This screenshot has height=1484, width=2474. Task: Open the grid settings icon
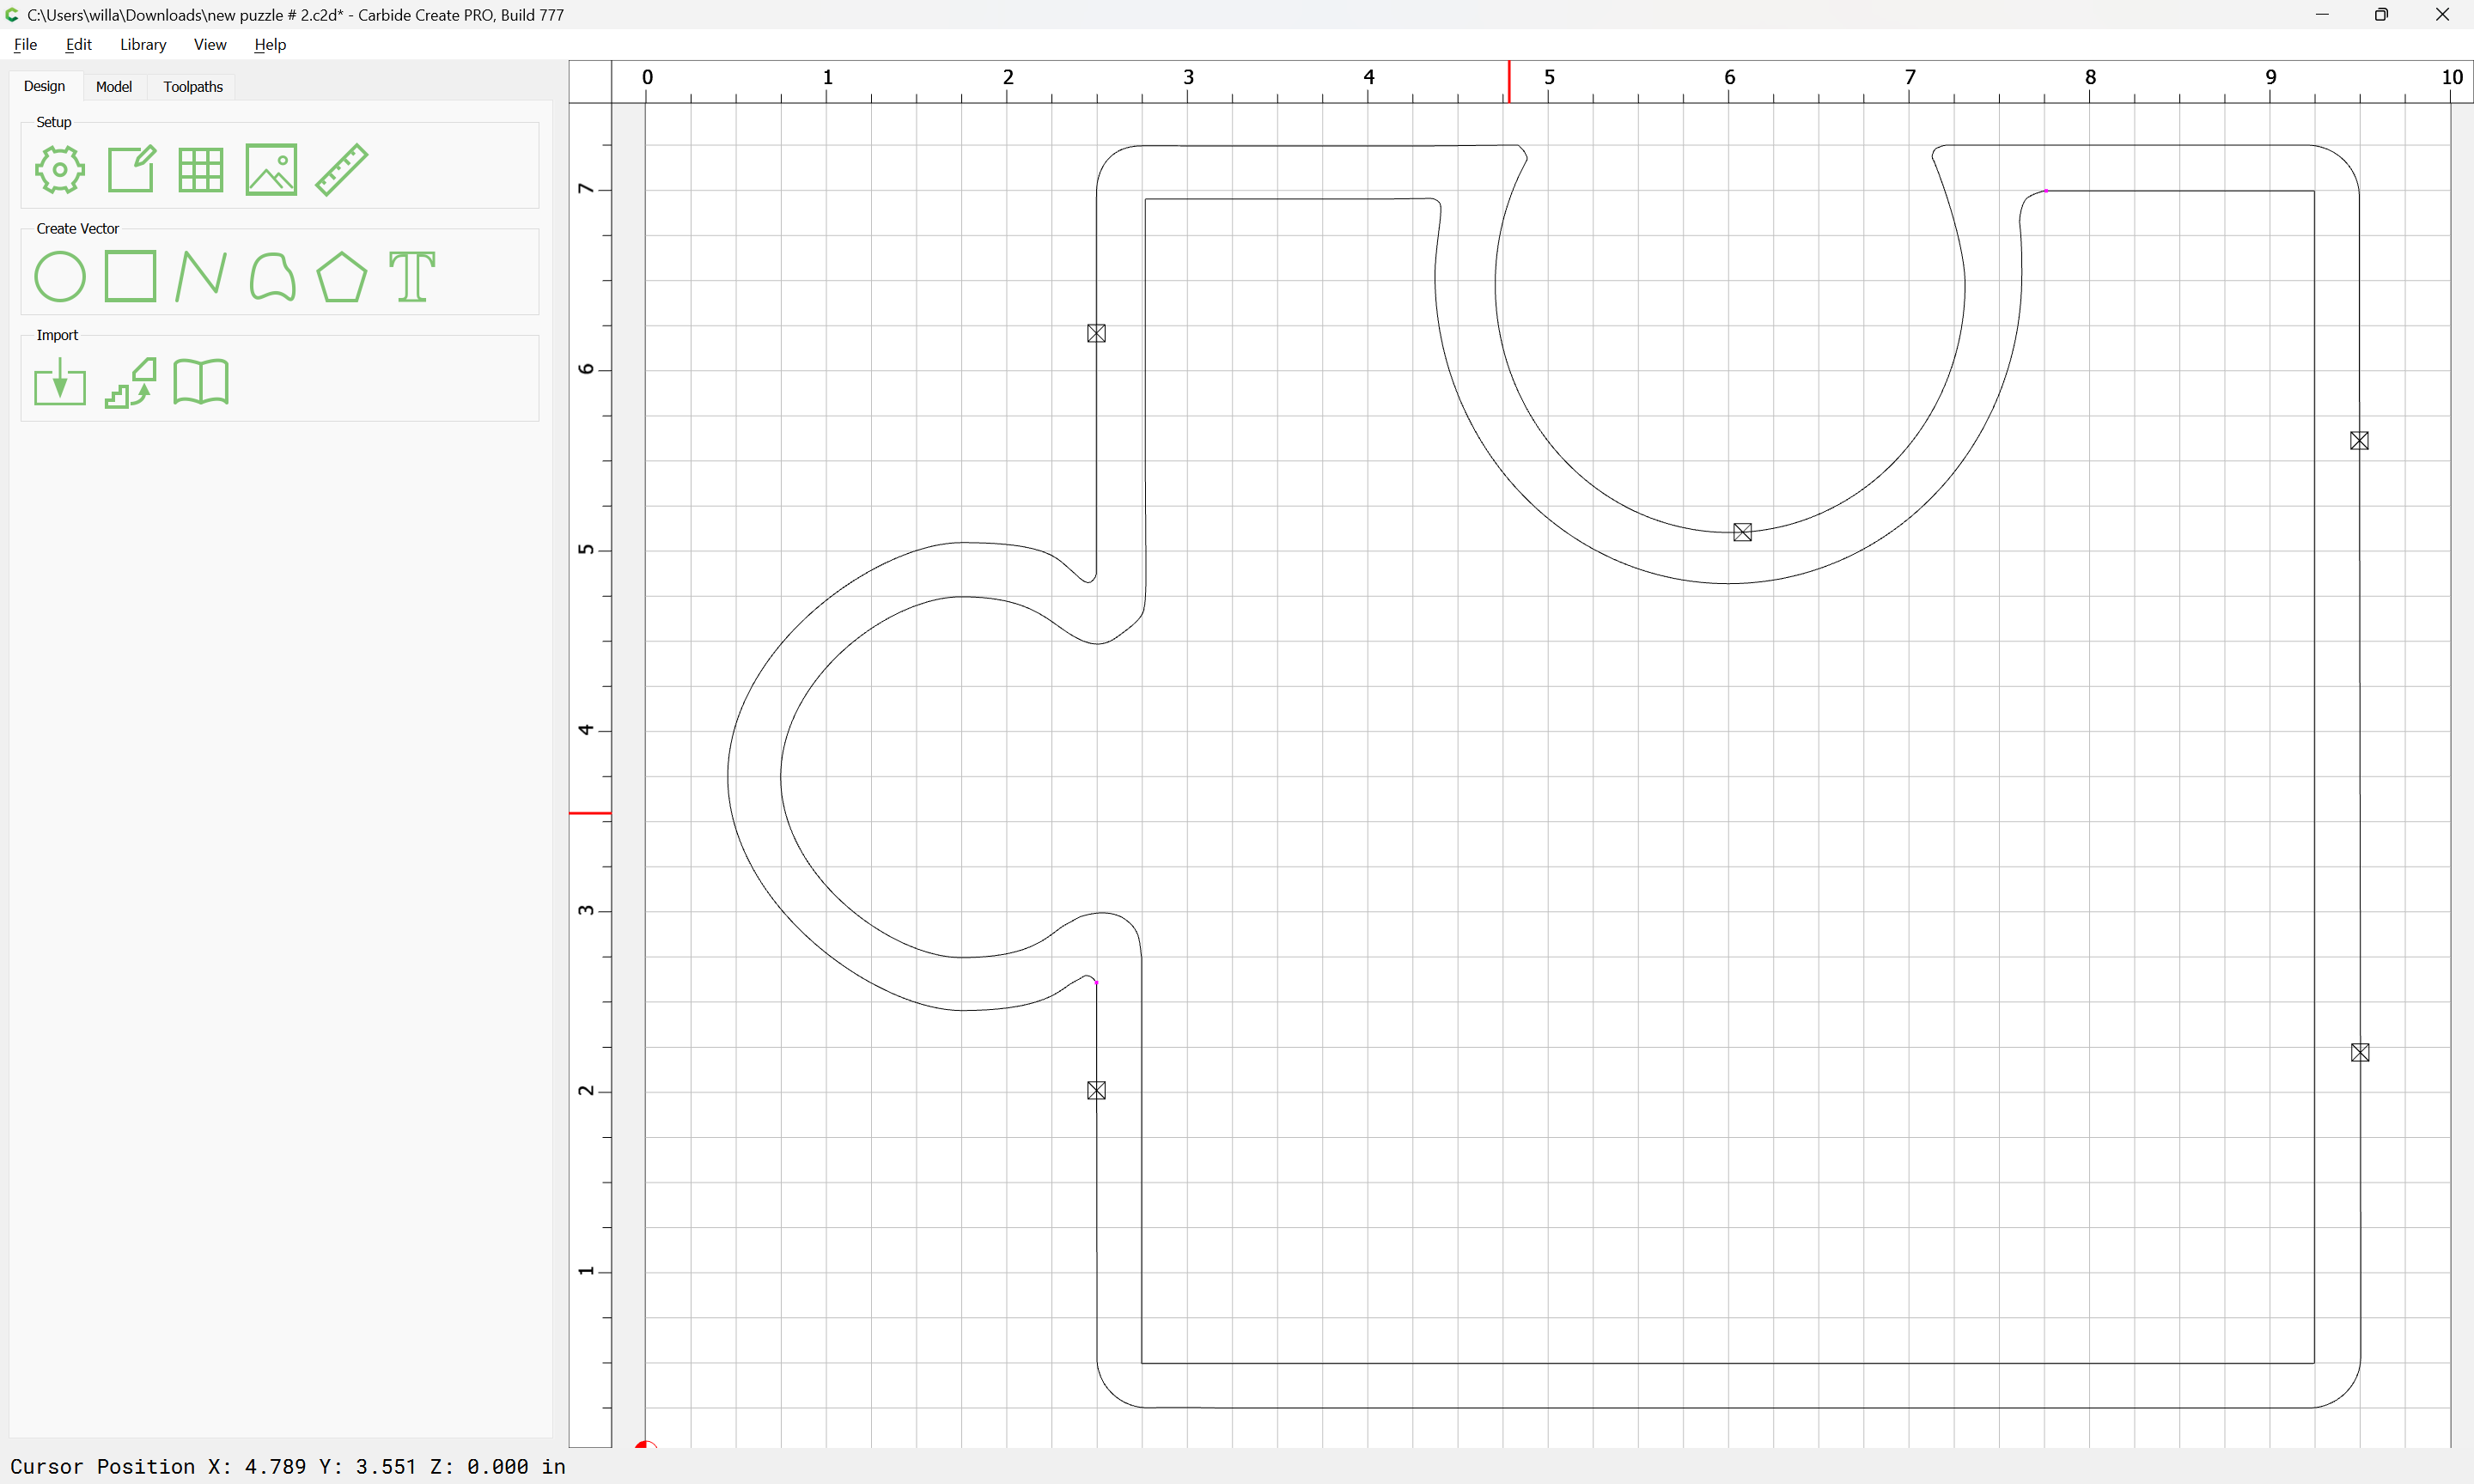tap(200, 170)
